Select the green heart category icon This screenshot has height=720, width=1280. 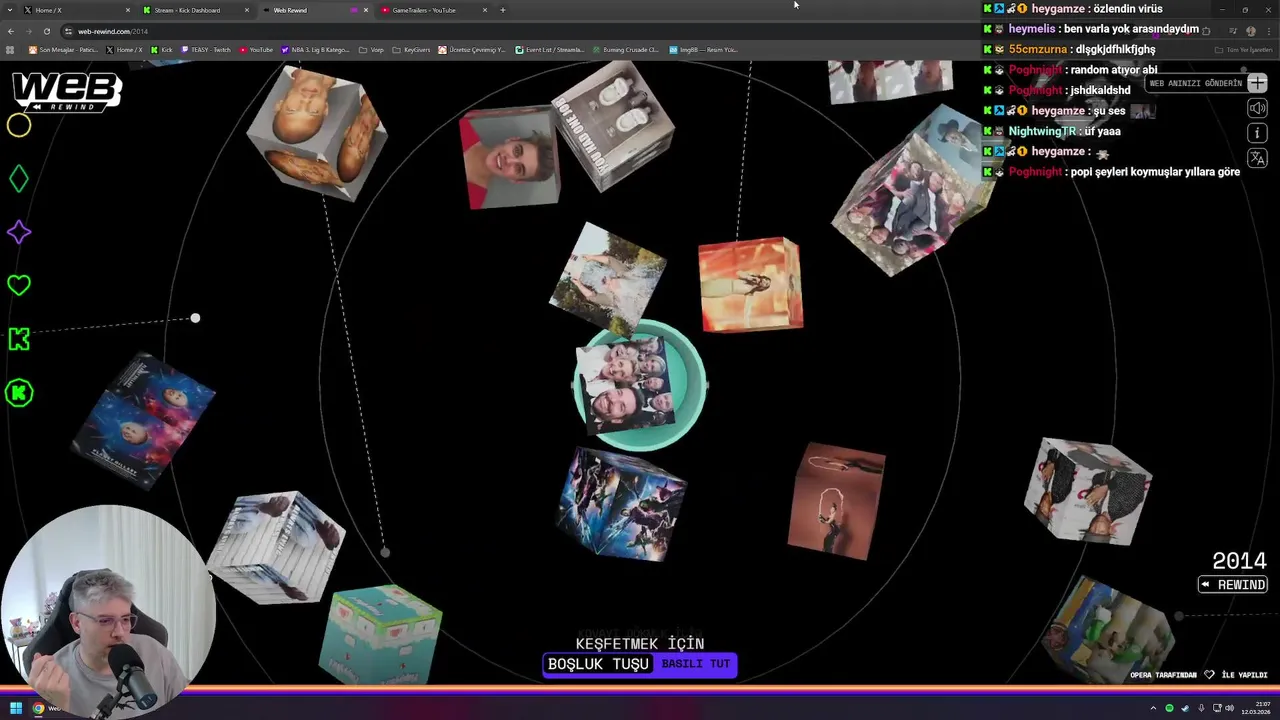point(19,285)
